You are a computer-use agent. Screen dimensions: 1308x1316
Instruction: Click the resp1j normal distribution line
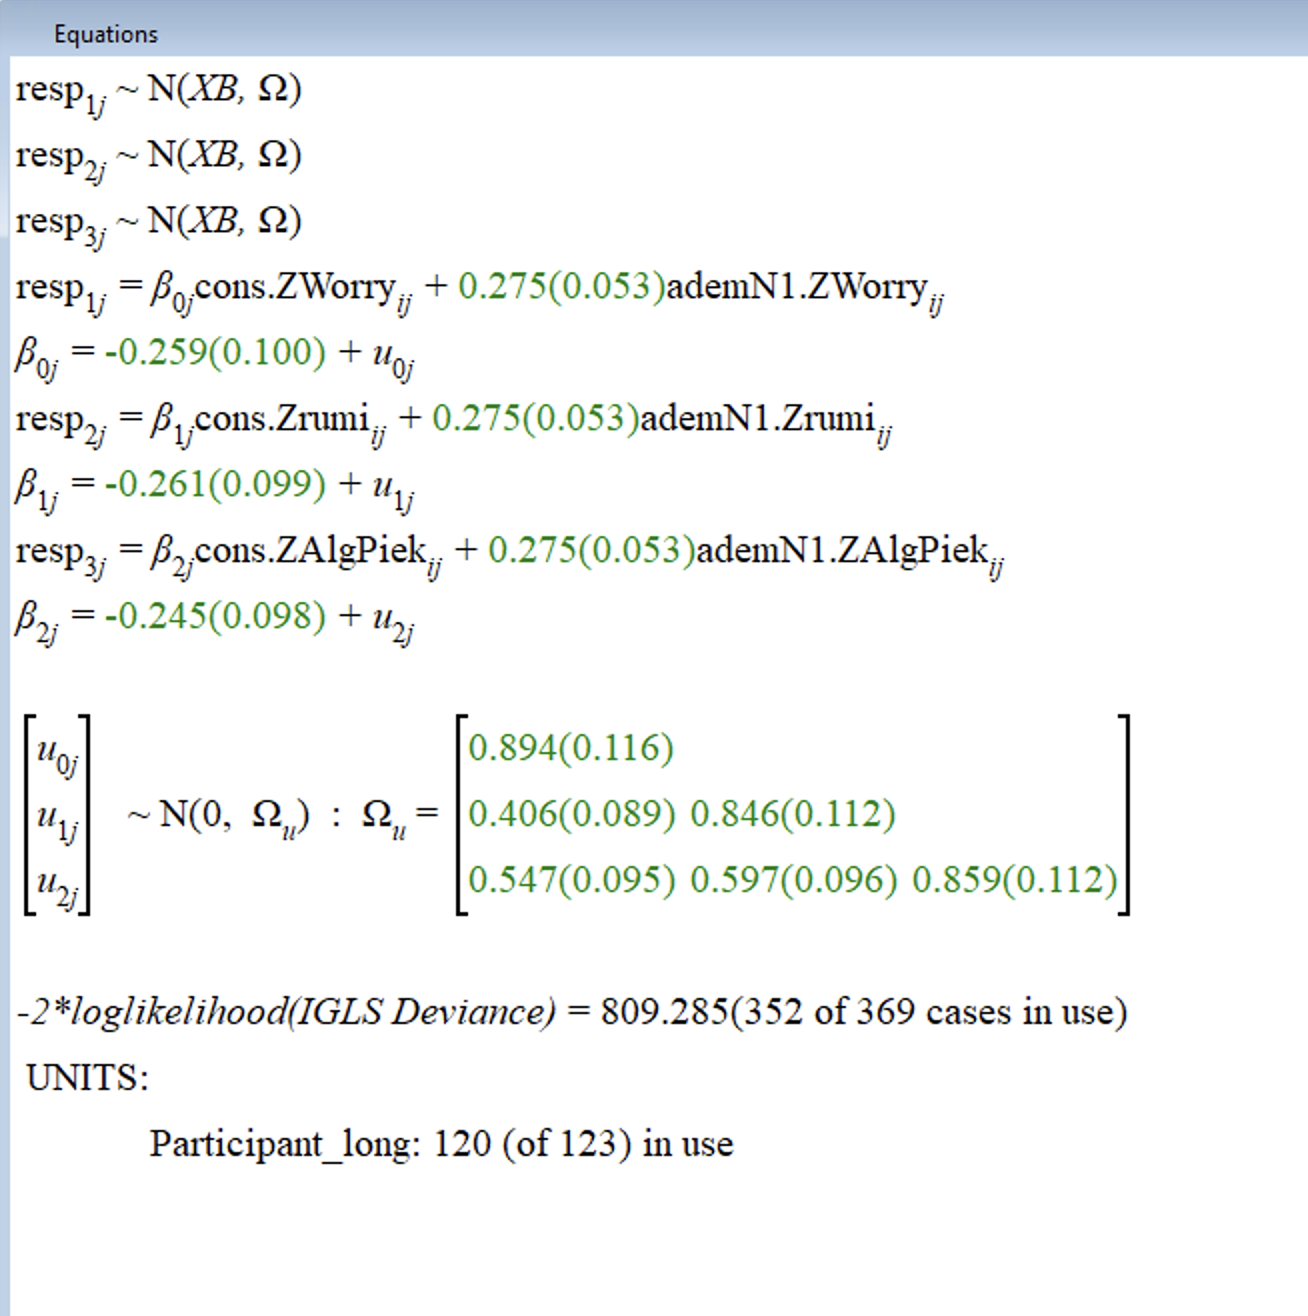point(158,90)
